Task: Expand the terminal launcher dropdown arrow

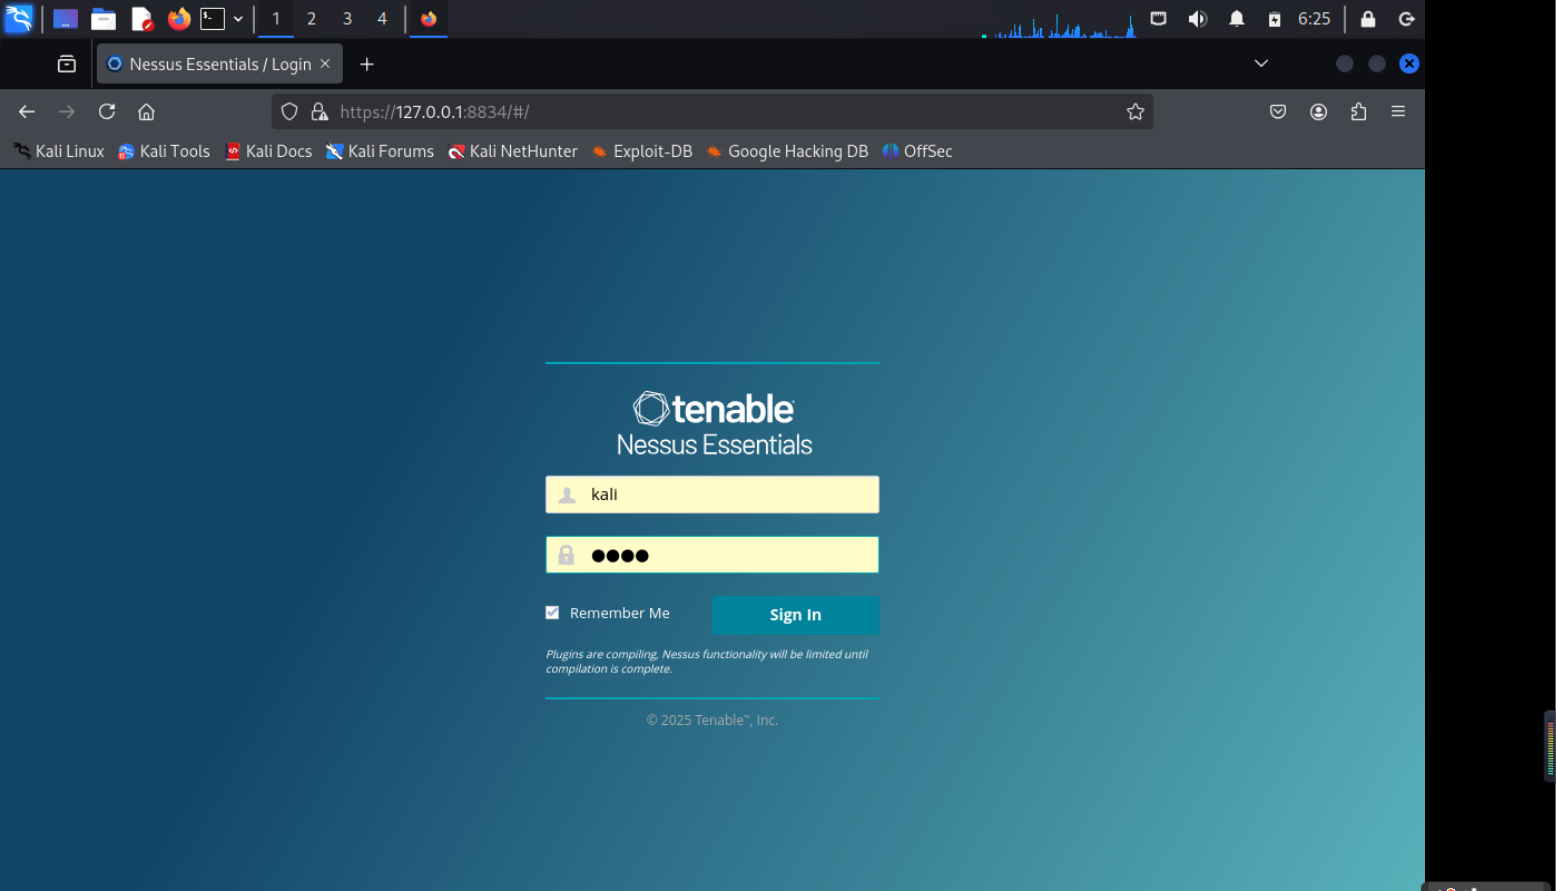Action: coord(238,19)
